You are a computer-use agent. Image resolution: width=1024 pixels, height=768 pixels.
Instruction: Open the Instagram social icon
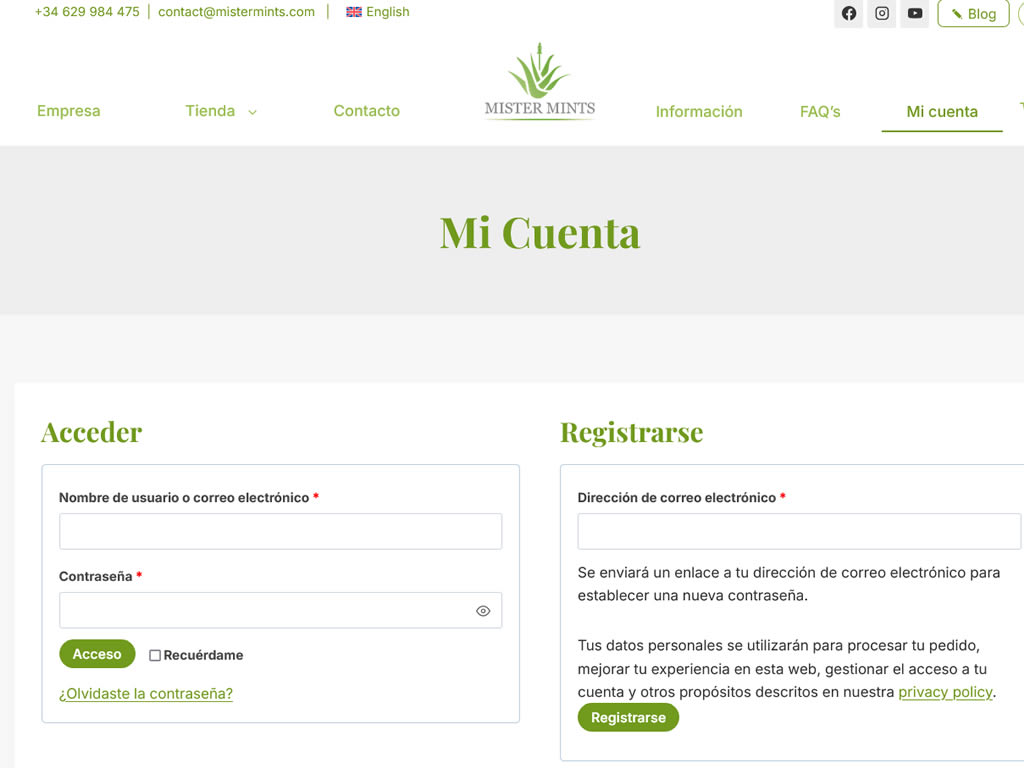tap(882, 14)
